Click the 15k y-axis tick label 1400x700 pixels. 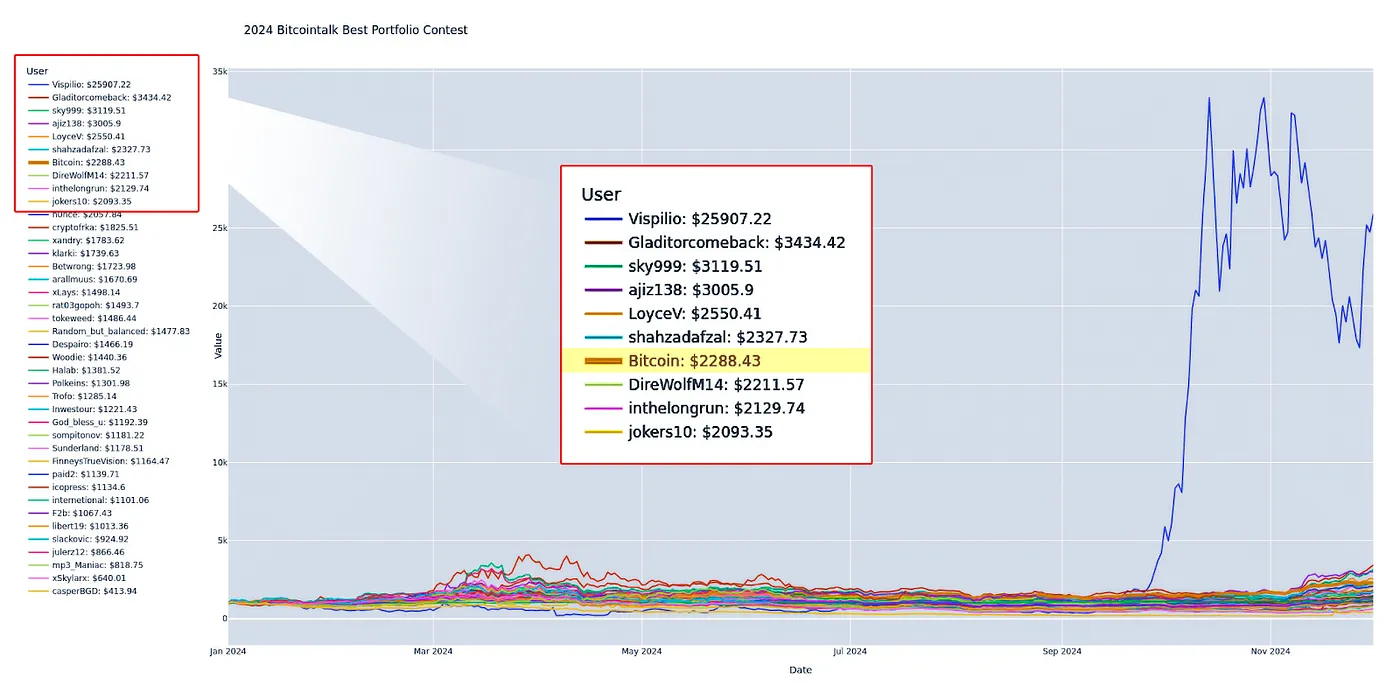[220, 384]
